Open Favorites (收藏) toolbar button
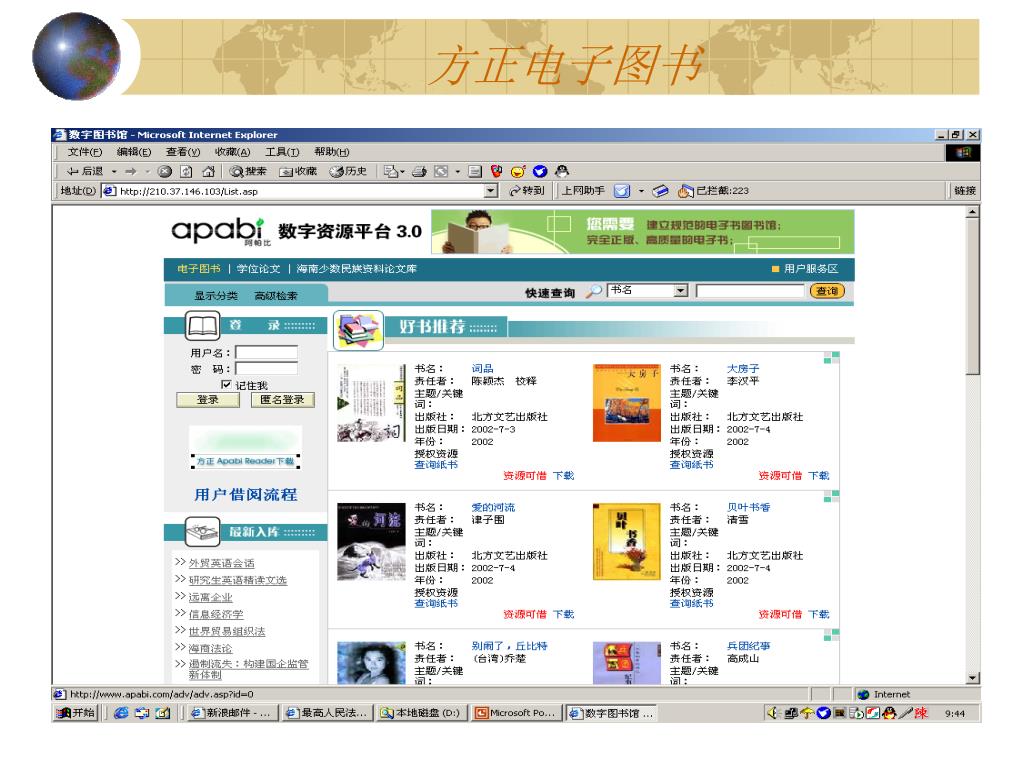 tap(298, 171)
